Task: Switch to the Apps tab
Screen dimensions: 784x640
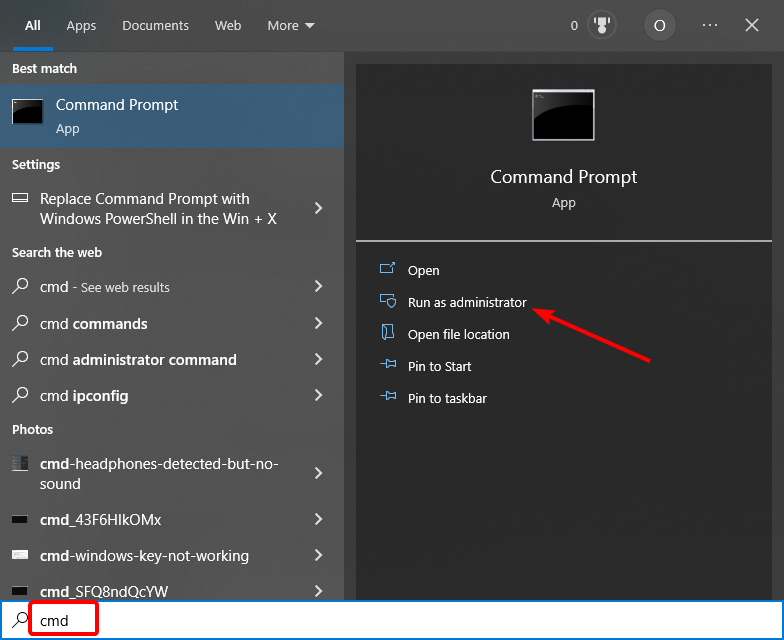Action: point(82,26)
